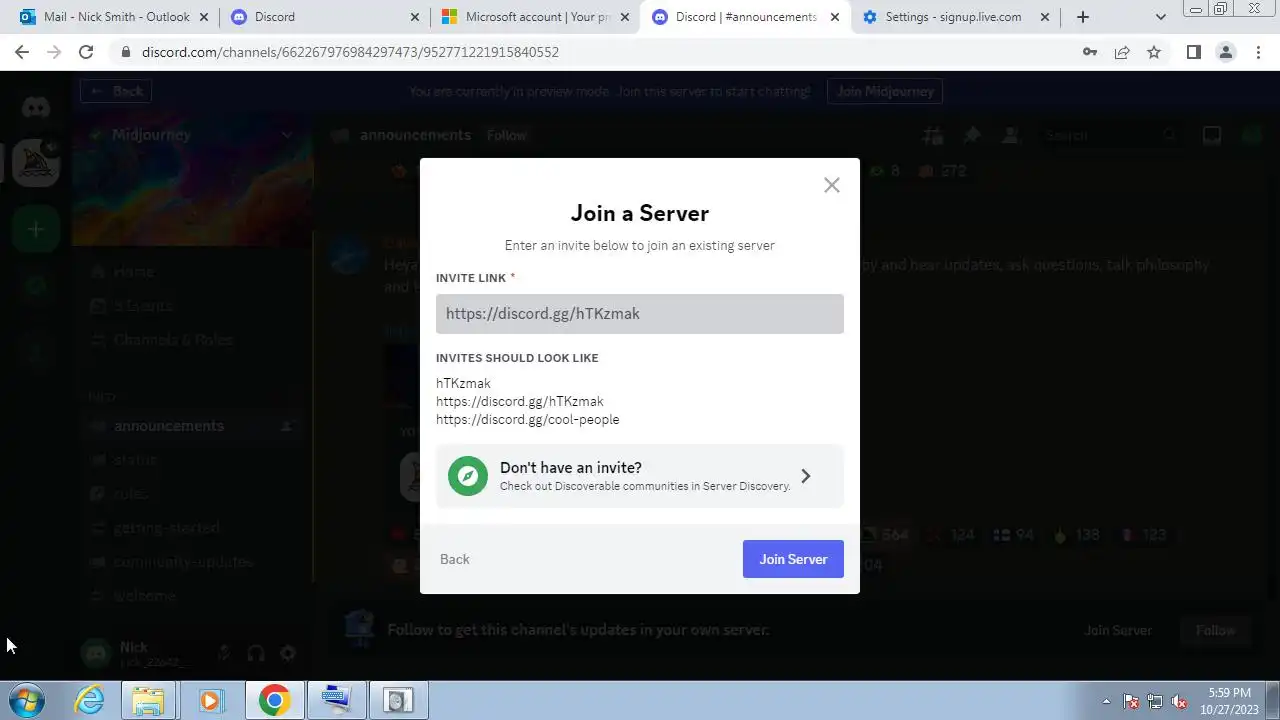Click the Join Server button in dialog
This screenshot has width=1280, height=720.
pyautogui.click(x=793, y=559)
